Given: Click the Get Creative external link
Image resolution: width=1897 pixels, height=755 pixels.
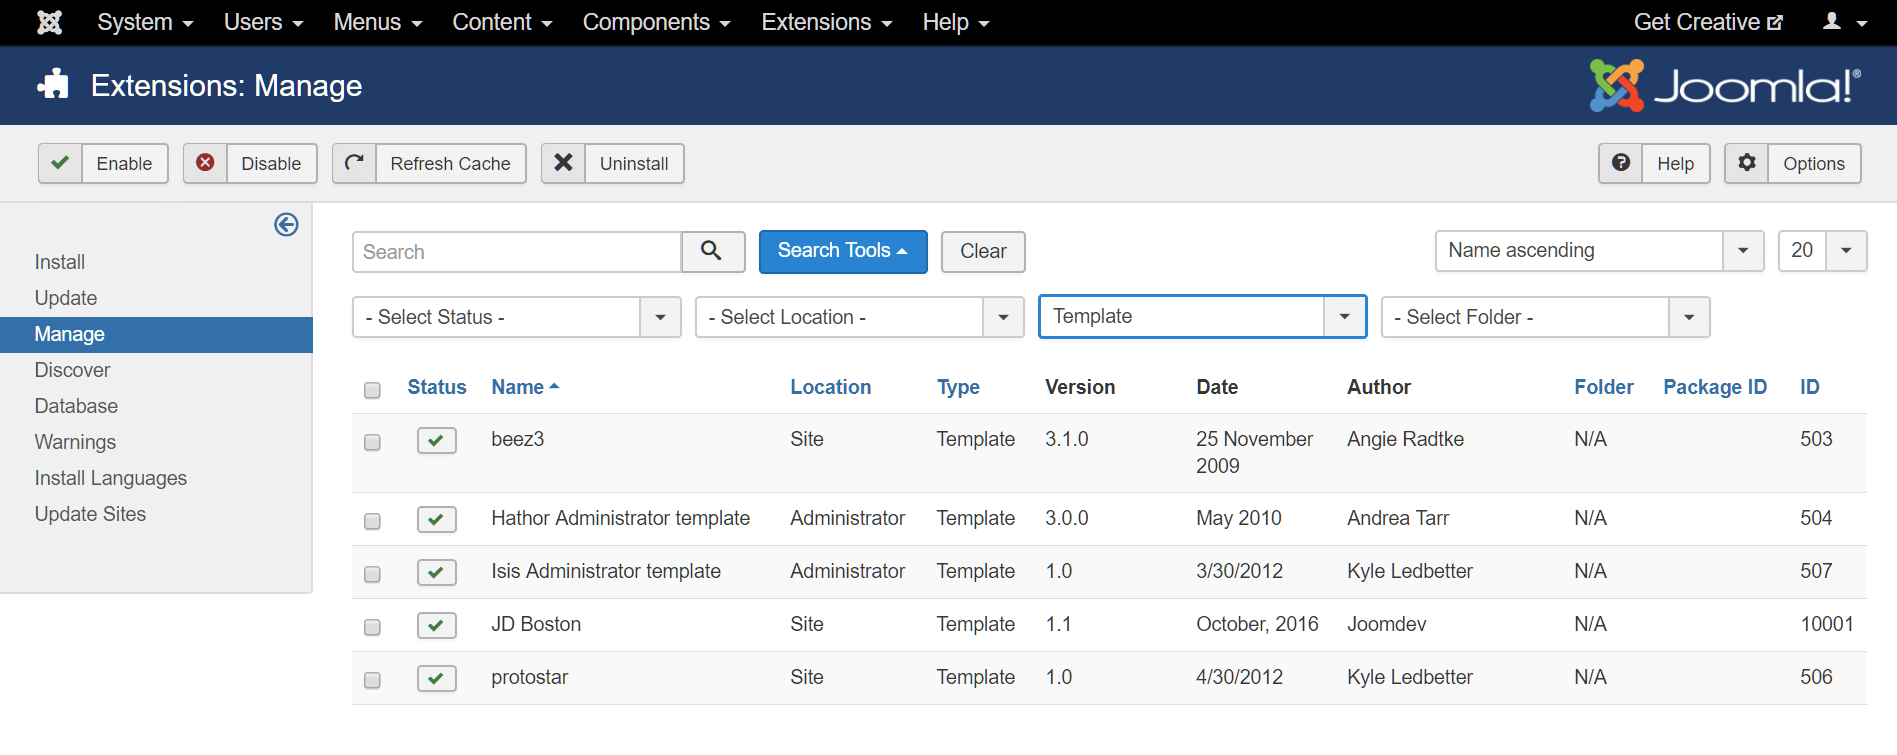Looking at the screenshot, I should pos(1708,22).
